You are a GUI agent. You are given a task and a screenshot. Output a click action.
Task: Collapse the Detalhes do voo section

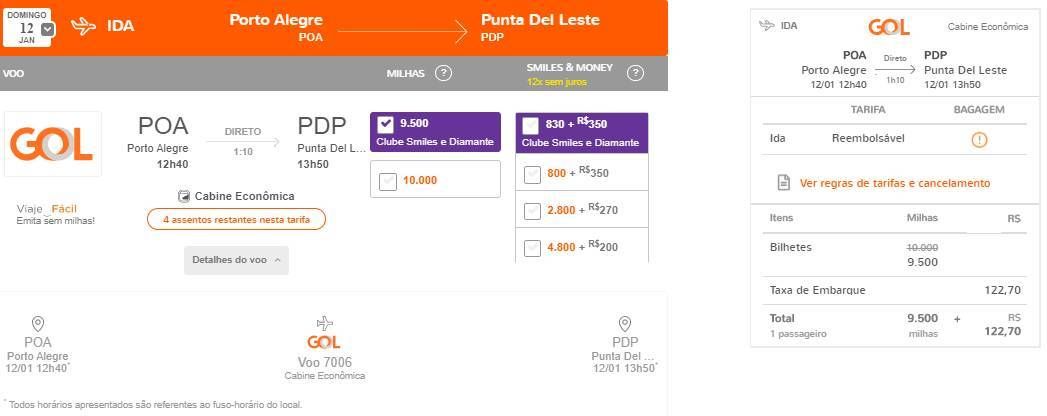coord(236,260)
